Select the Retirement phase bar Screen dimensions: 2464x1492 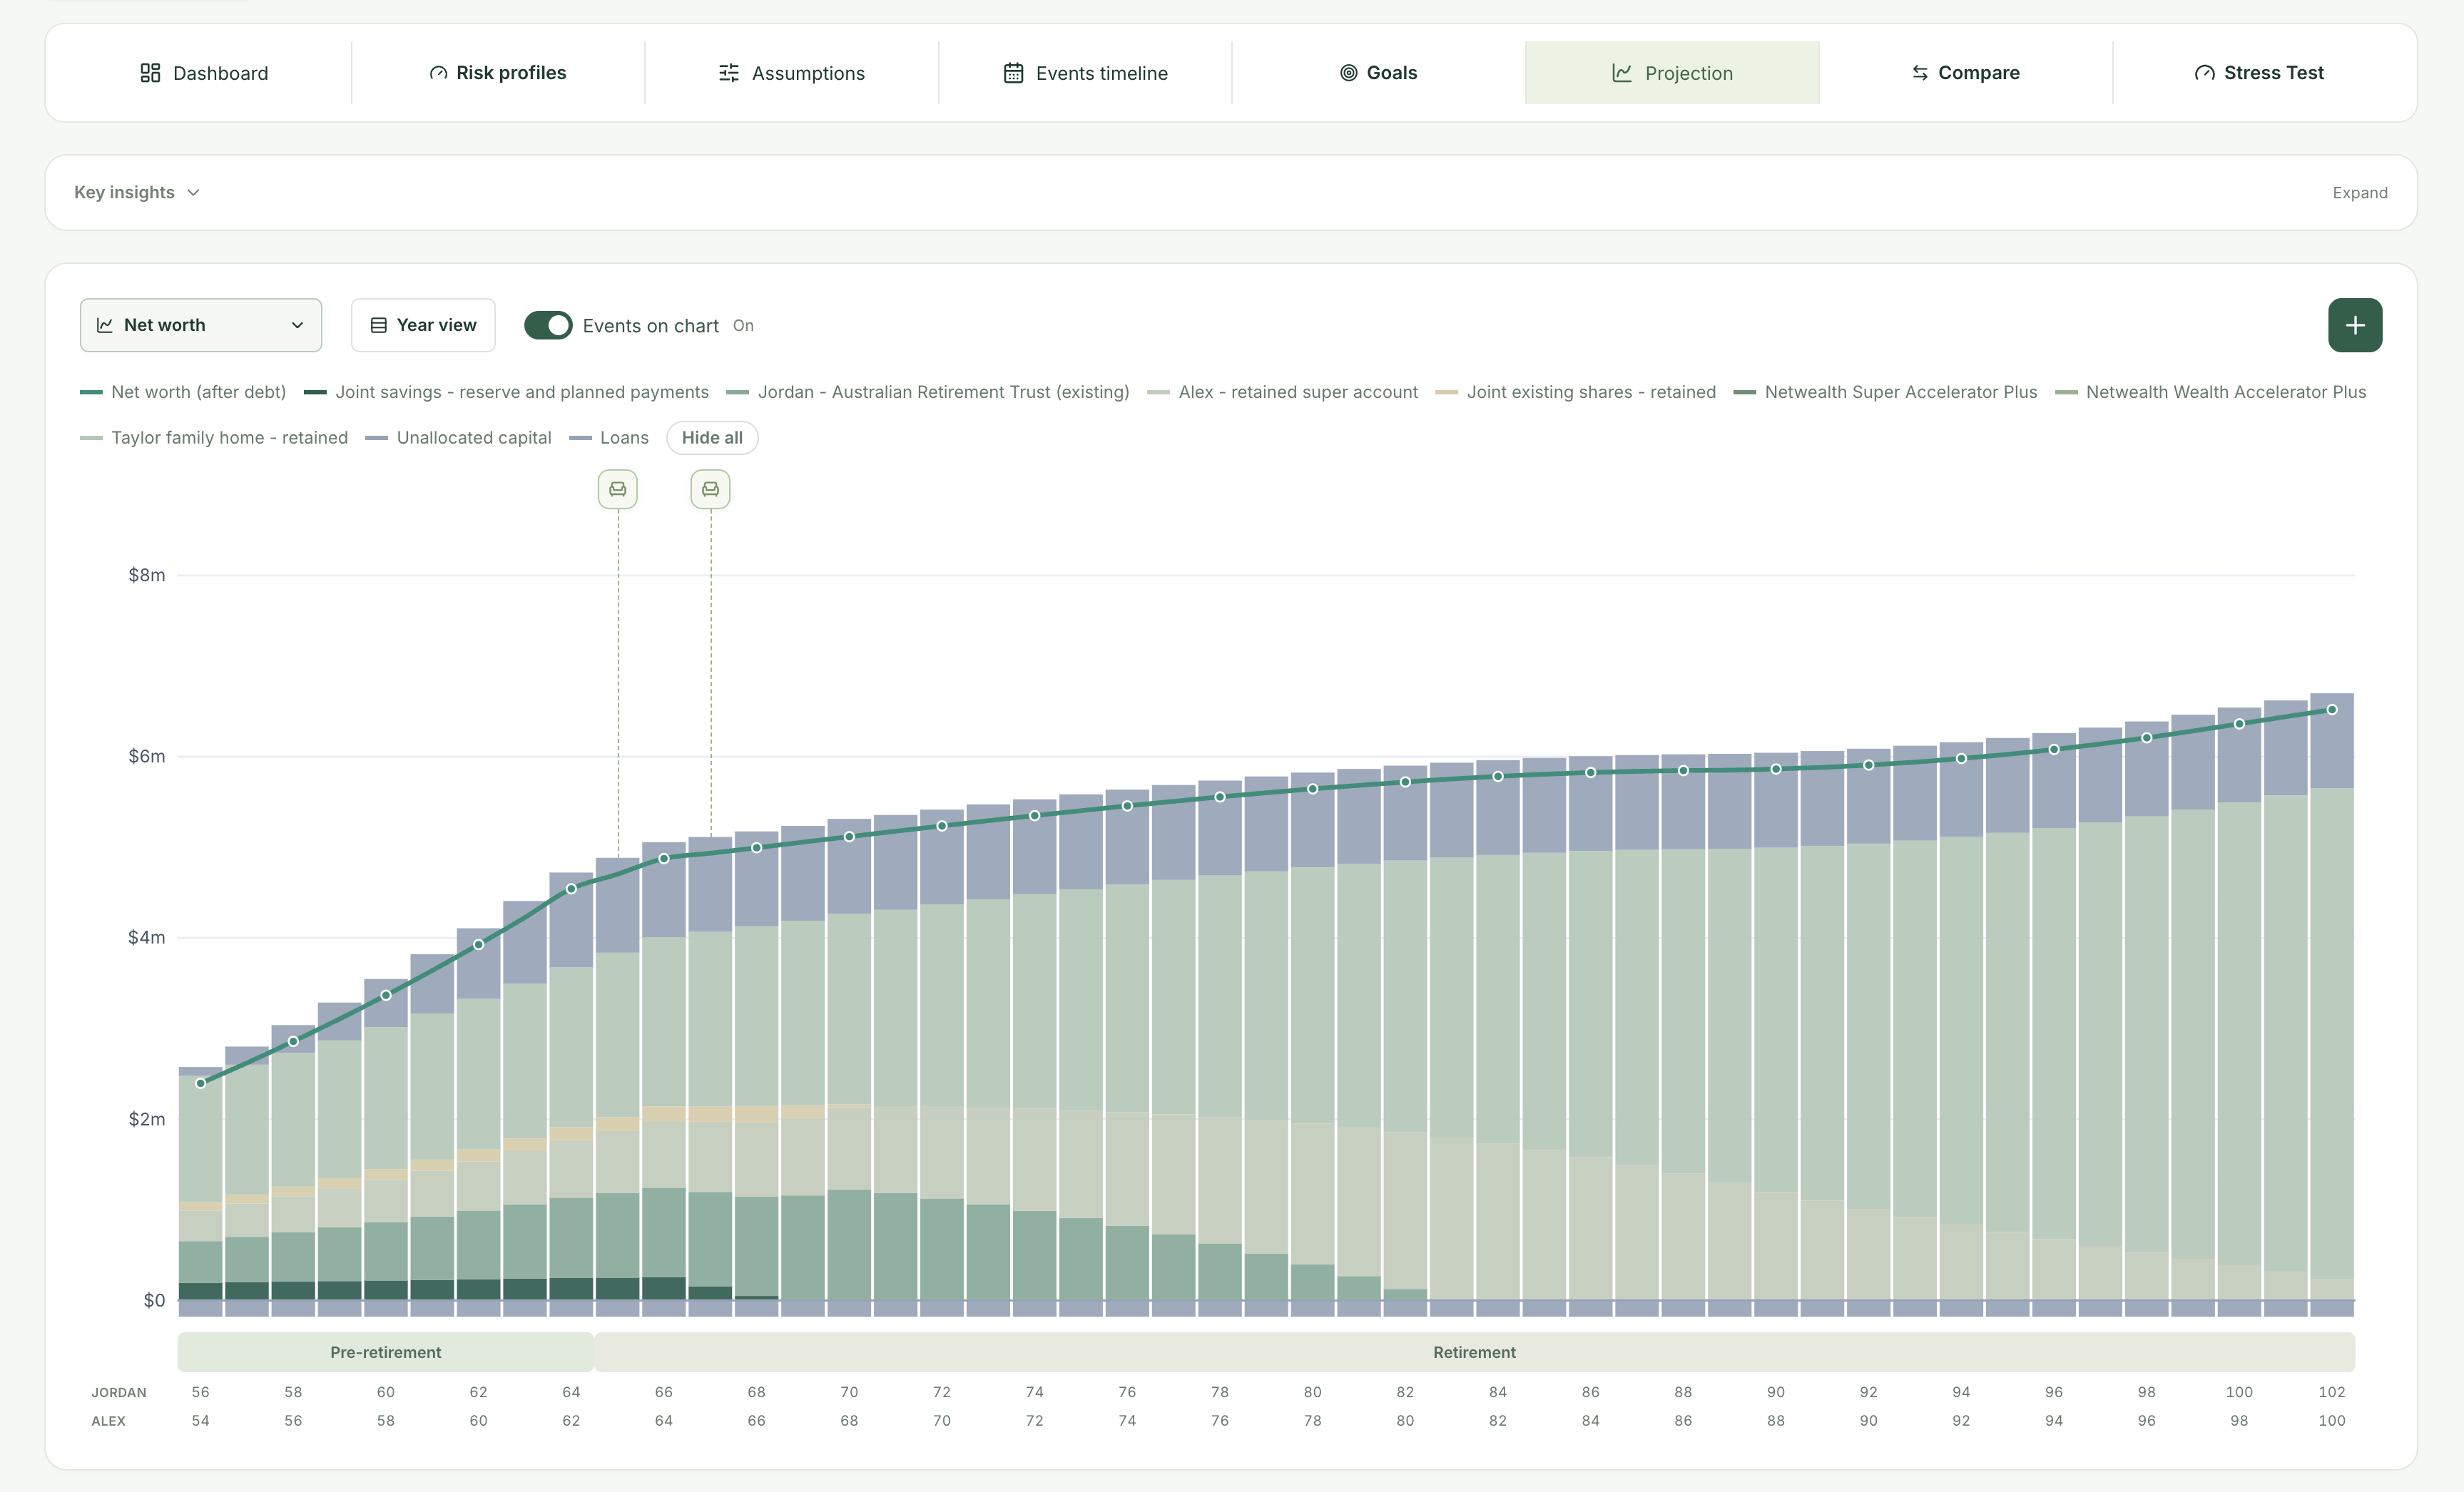[1475, 1352]
